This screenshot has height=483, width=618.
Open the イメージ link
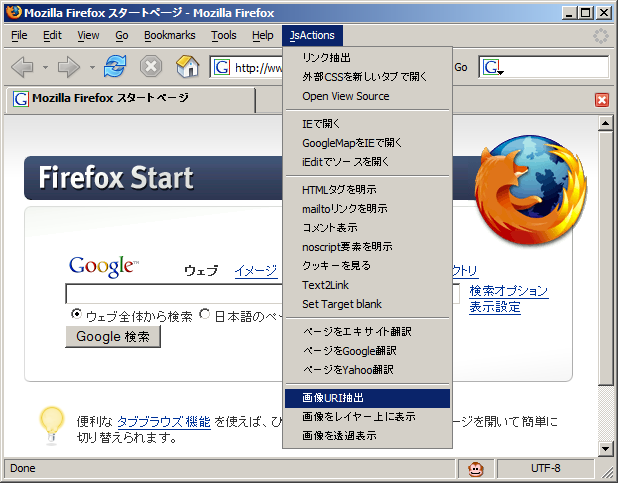[x=256, y=271]
